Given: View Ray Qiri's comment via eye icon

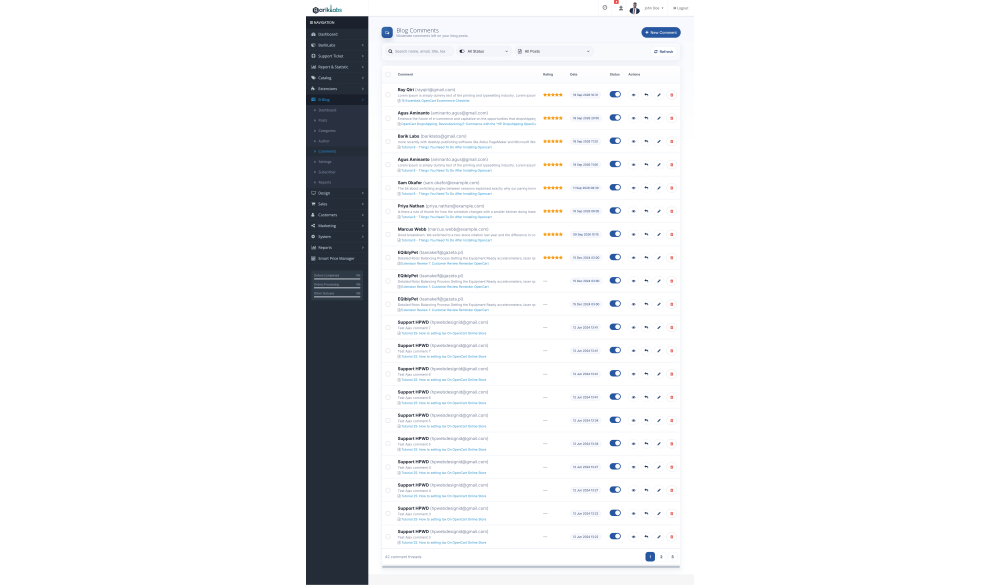Looking at the screenshot, I should (x=633, y=95).
